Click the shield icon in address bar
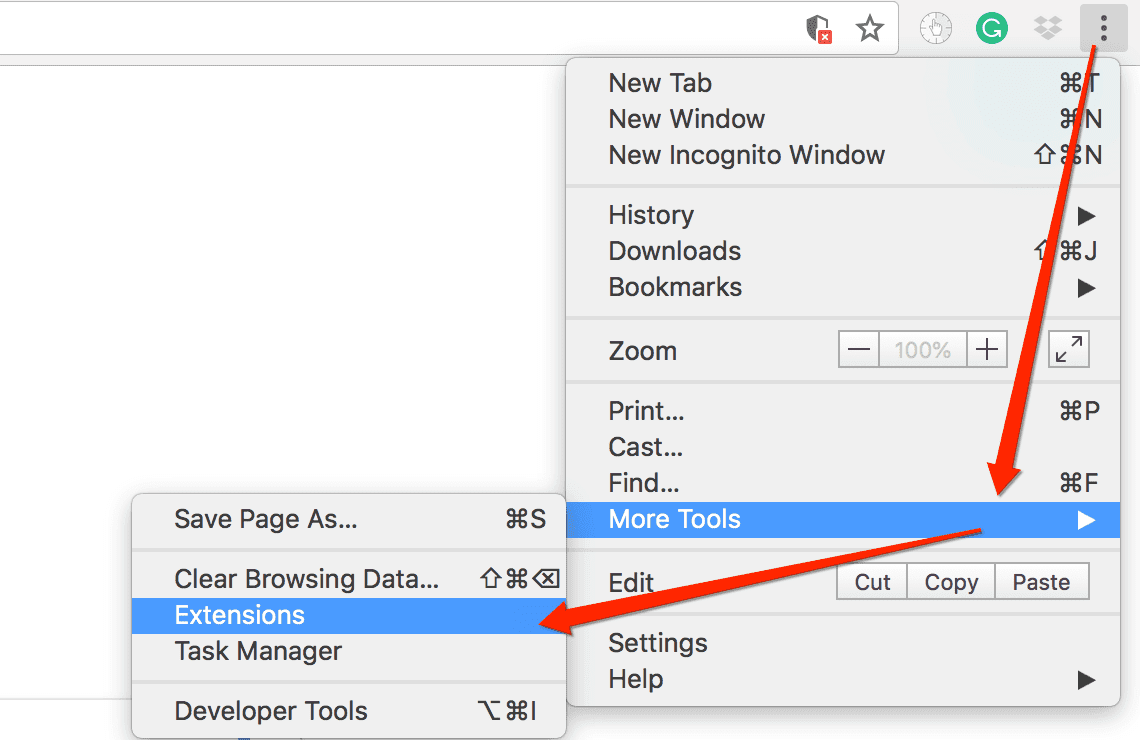This screenshot has height=740, width=1142. point(819,29)
